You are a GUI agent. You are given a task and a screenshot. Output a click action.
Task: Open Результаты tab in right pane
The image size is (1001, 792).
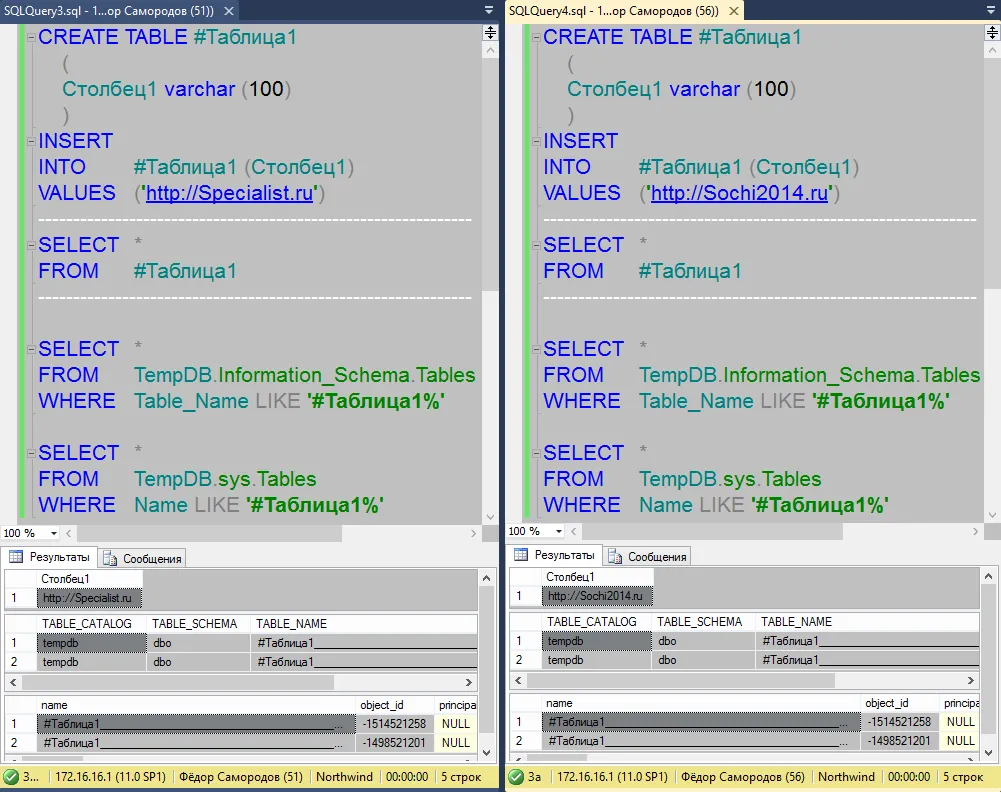(x=555, y=555)
